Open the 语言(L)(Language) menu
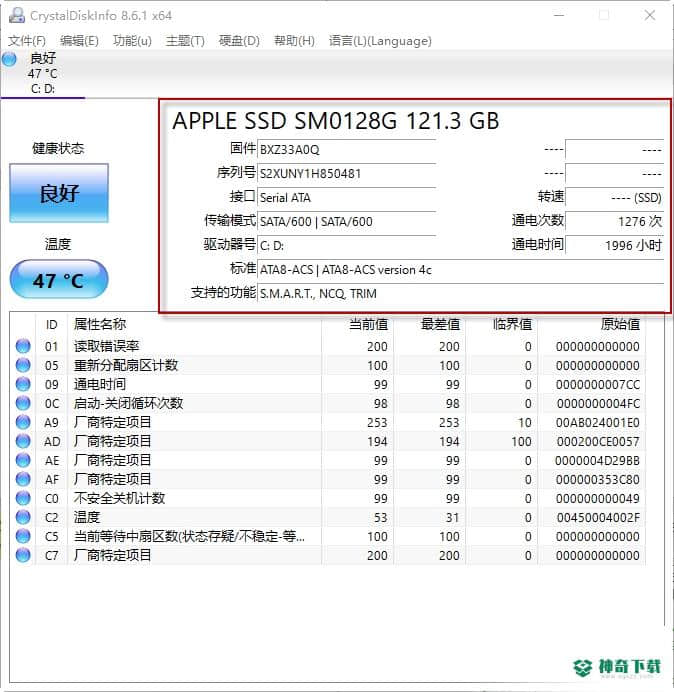This screenshot has height=692, width=674. [x=380, y=41]
